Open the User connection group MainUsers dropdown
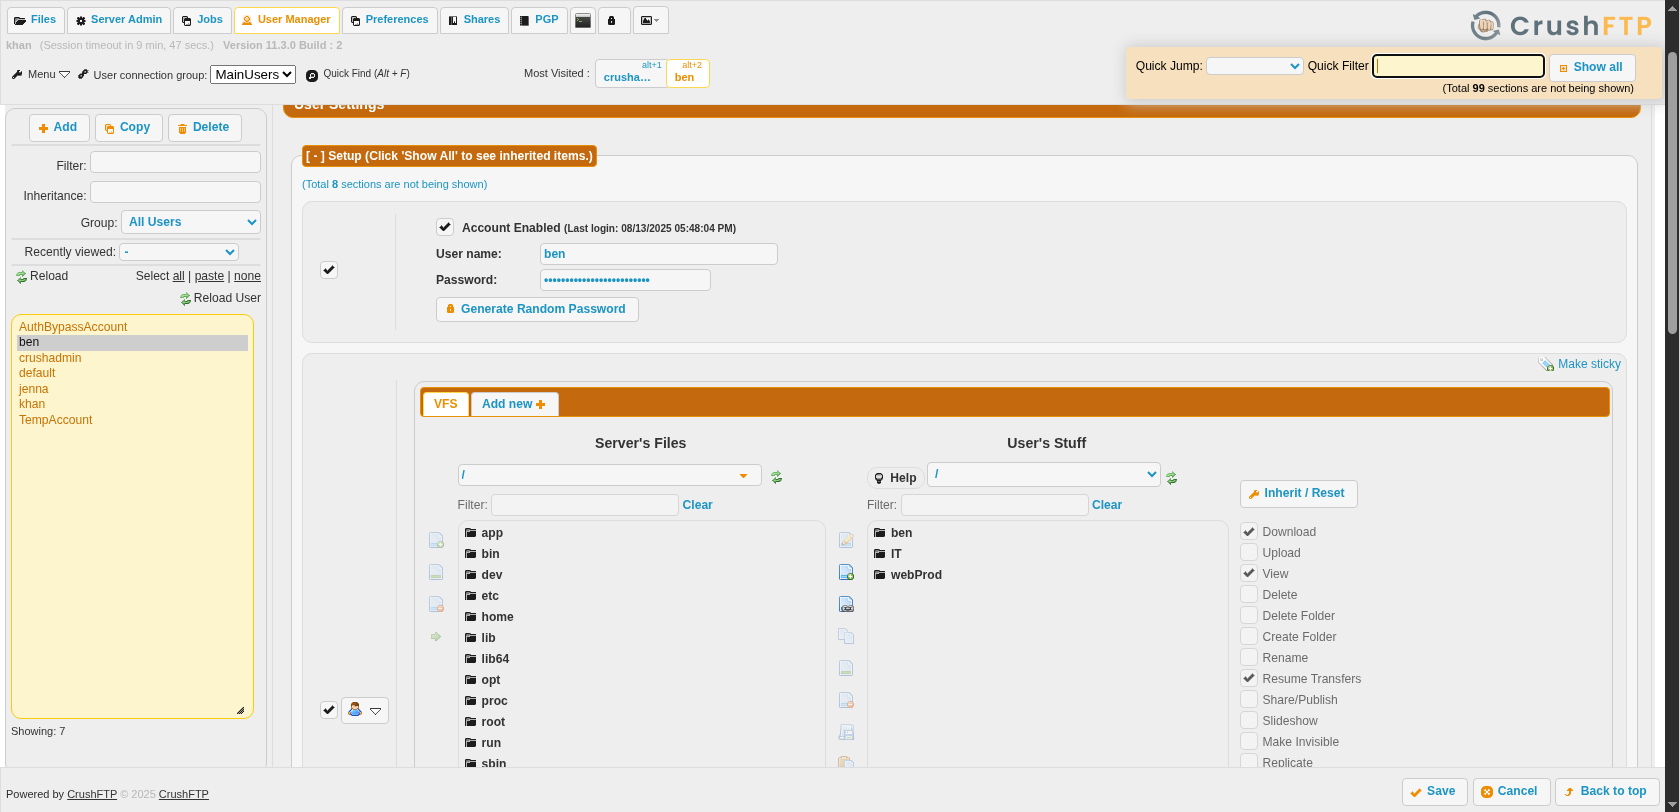This screenshot has width=1679, height=812. click(253, 74)
